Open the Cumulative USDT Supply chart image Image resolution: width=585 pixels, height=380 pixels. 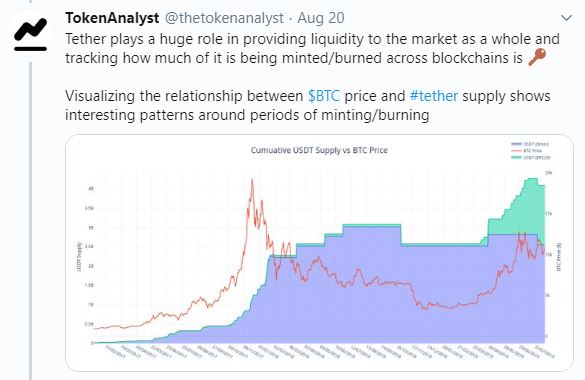[x=319, y=253]
